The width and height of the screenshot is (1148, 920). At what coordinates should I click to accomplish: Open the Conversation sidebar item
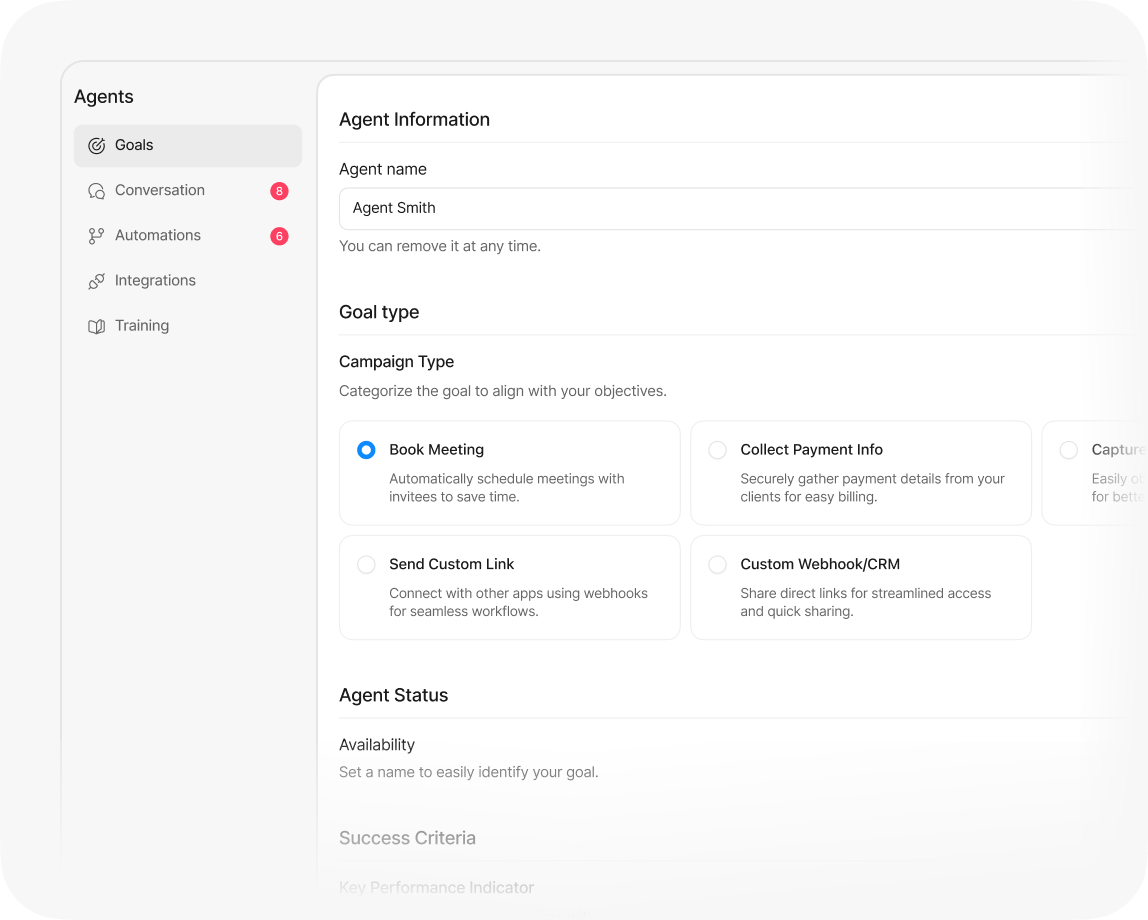187,190
